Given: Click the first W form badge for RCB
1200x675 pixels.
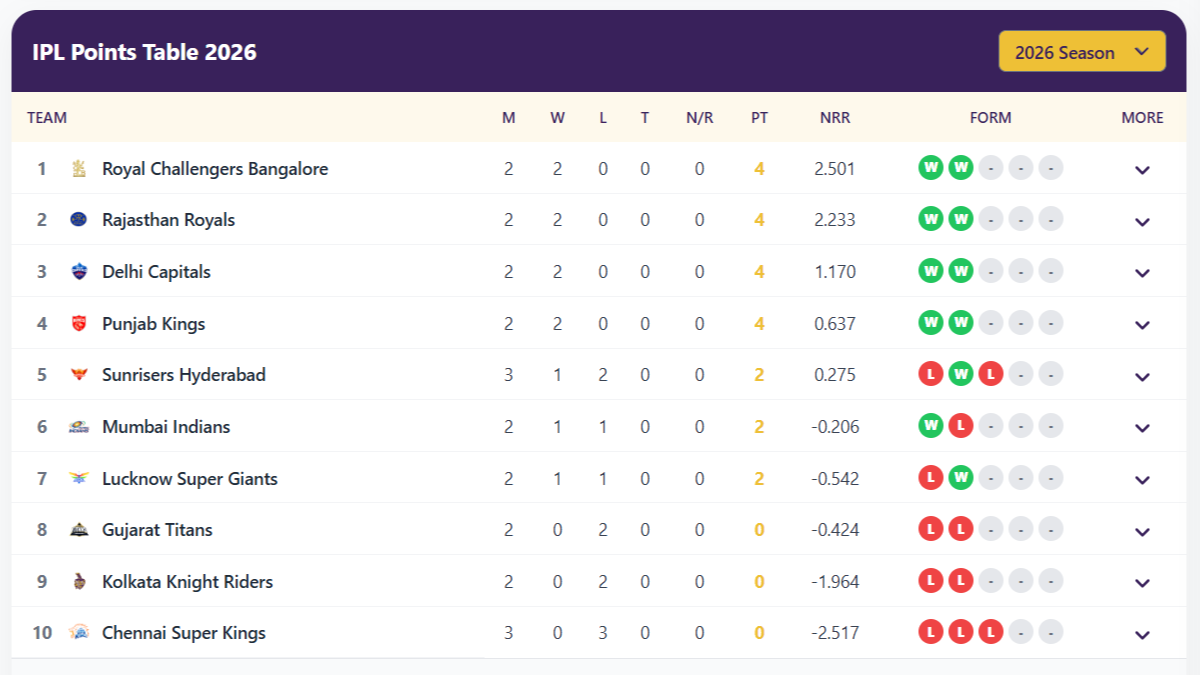Looking at the screenshot, I should point(930,167).
